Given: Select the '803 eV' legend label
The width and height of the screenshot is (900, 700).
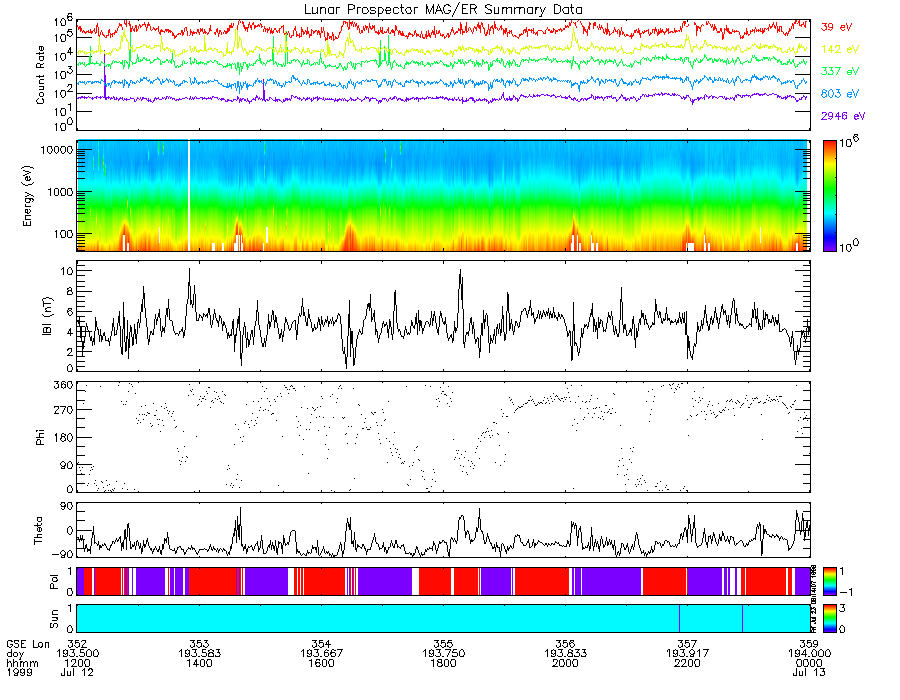Looking at the screenshot, I should click(x=840, y=94).
